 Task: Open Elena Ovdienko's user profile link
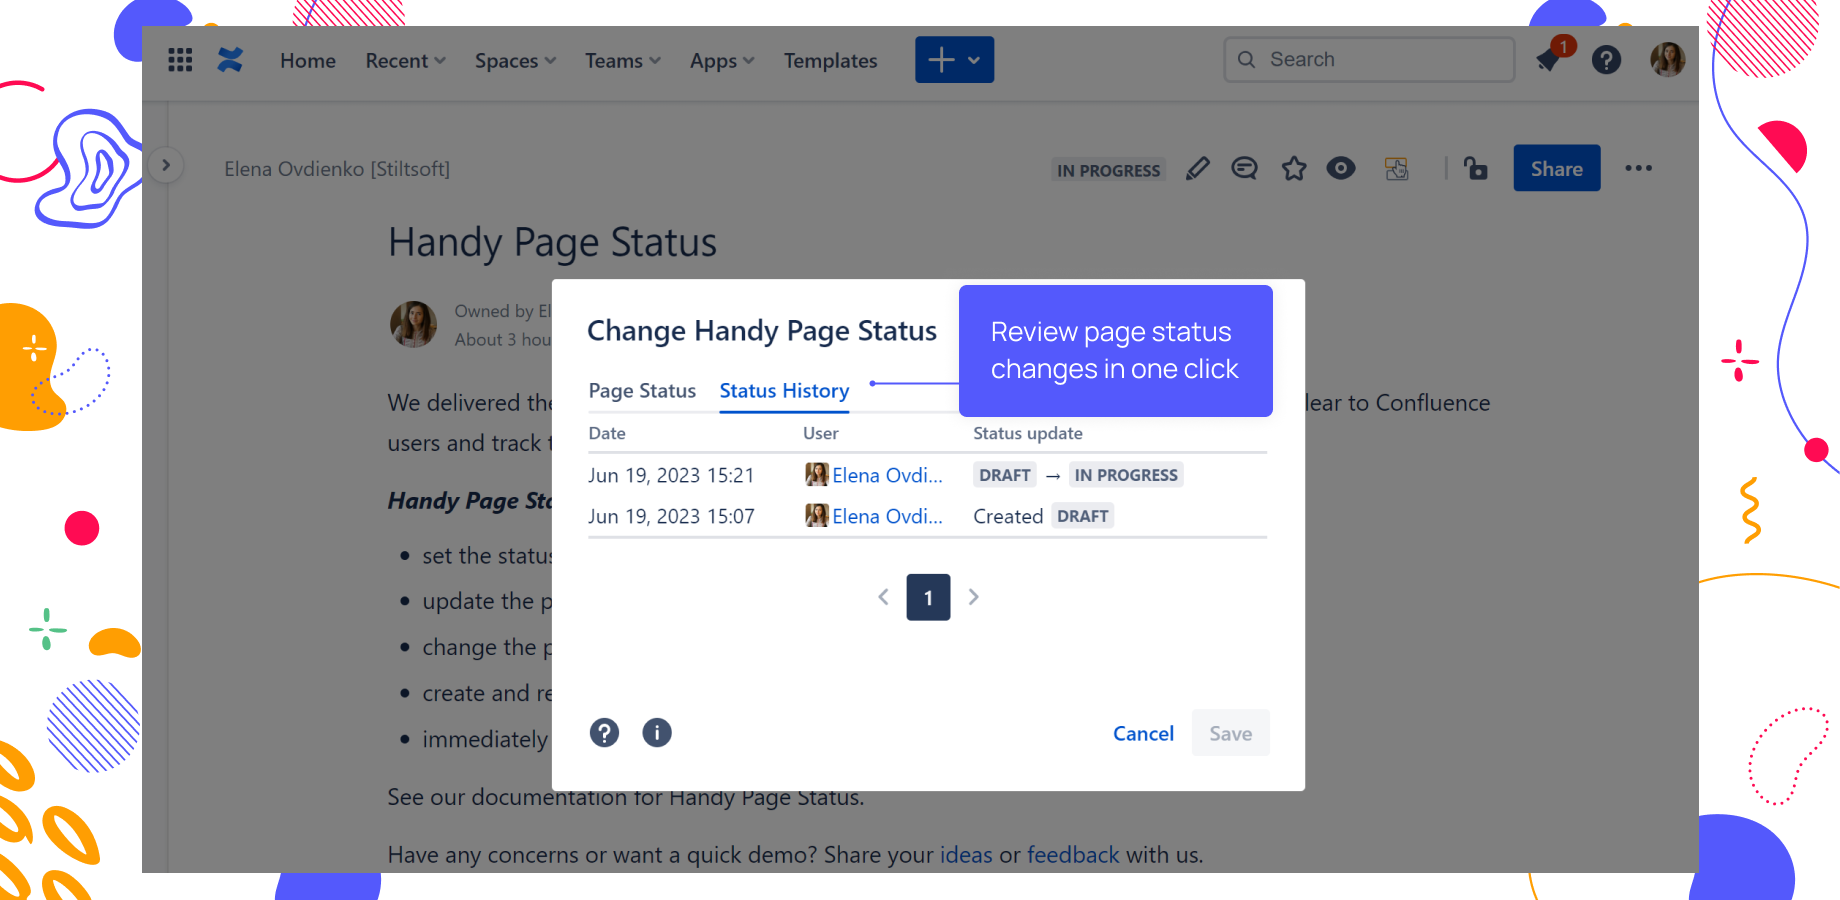888,474
